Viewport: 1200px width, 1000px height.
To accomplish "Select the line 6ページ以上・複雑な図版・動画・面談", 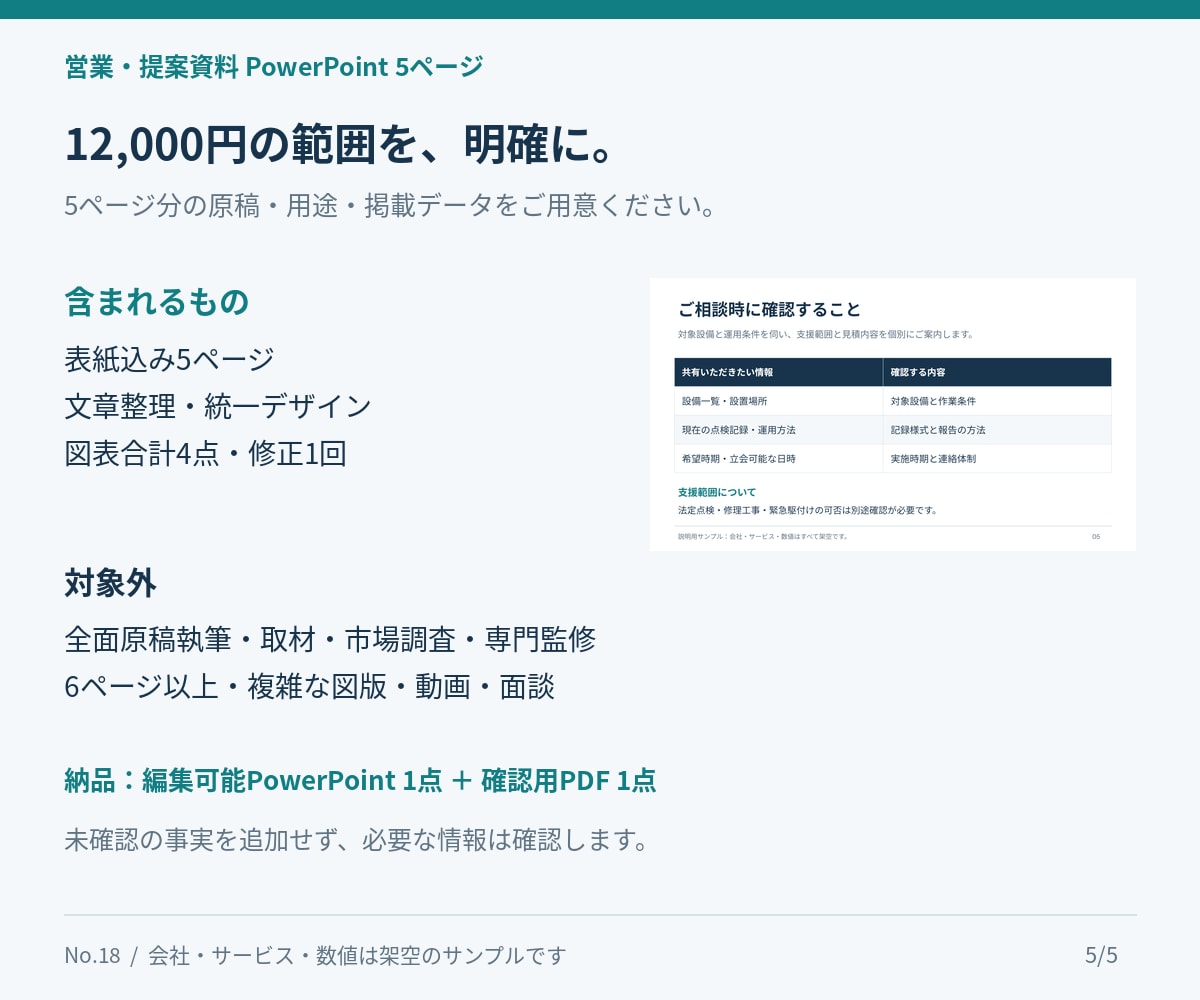I will point(309,687).
